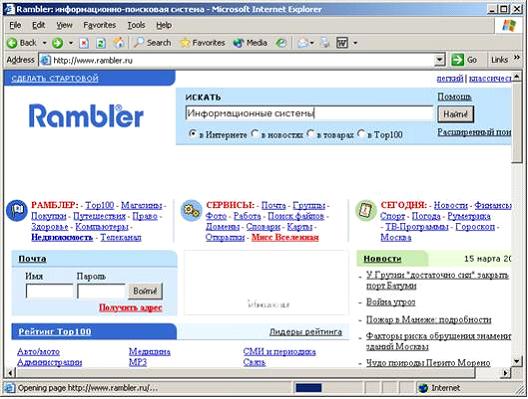
Task: Open the 'Почта' mail heading link
Action: click(32, 259)
